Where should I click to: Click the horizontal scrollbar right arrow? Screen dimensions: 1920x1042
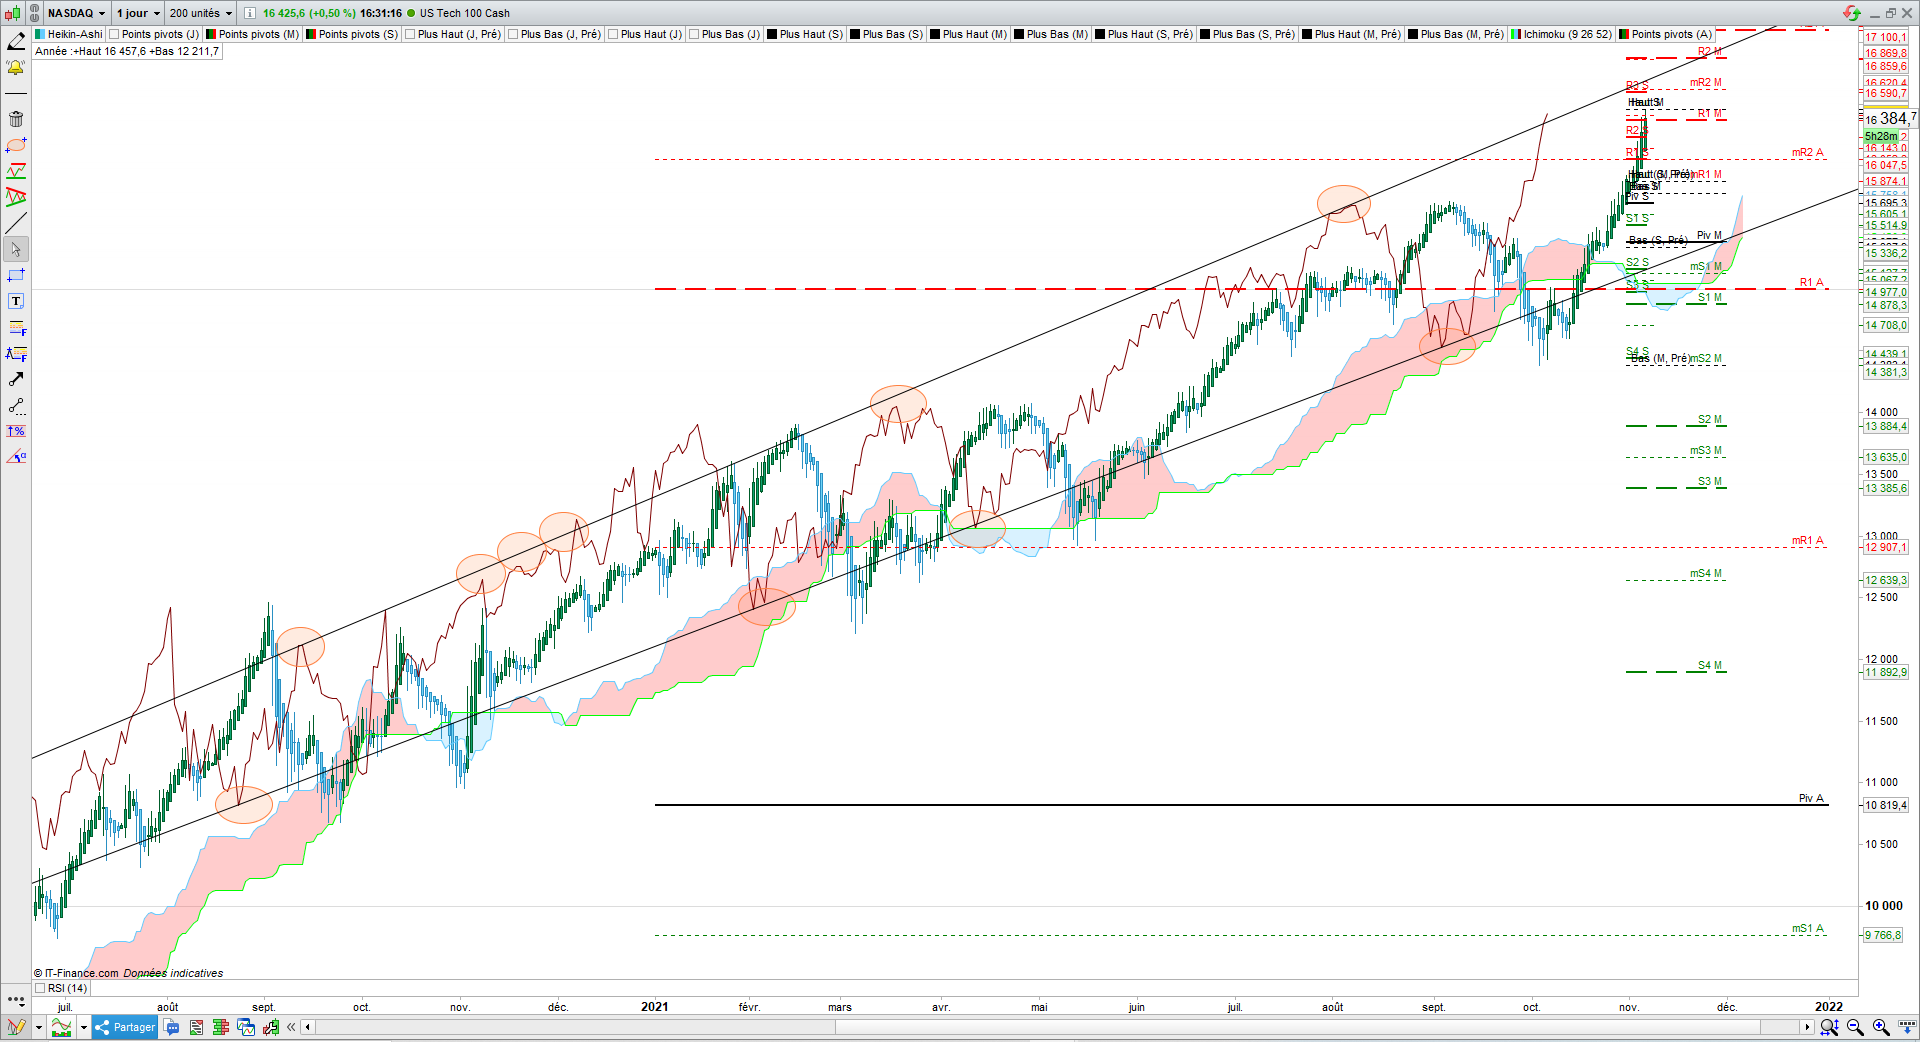(x=1807, y=1027)
